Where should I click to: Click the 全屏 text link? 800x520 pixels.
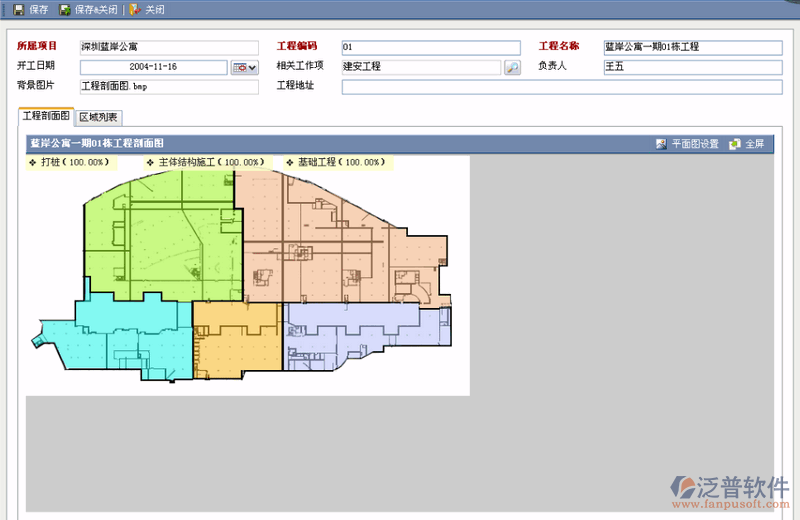pyautogui.click(x=755, y=144)
